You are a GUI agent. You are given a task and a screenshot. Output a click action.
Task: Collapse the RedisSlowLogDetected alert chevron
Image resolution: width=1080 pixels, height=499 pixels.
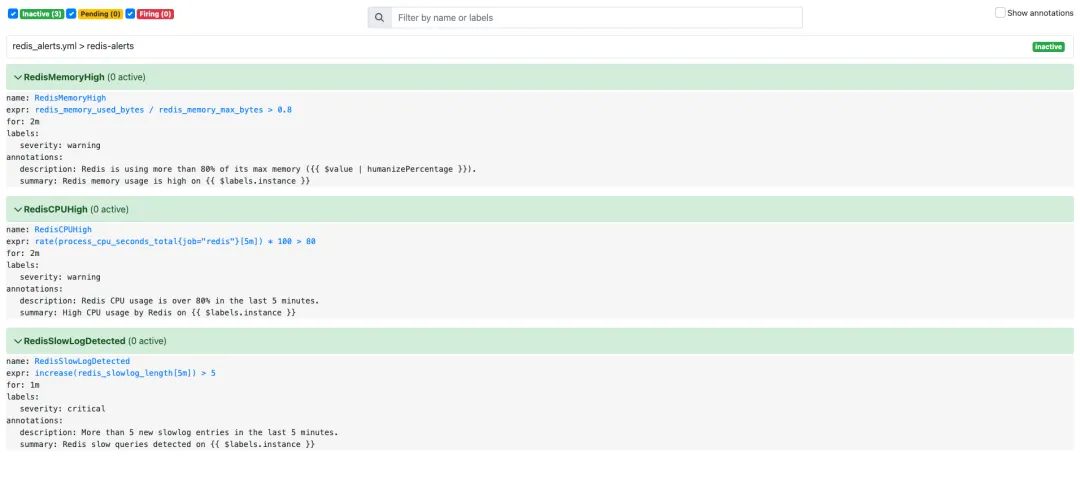pyautogui.click(x=17, y=341)
